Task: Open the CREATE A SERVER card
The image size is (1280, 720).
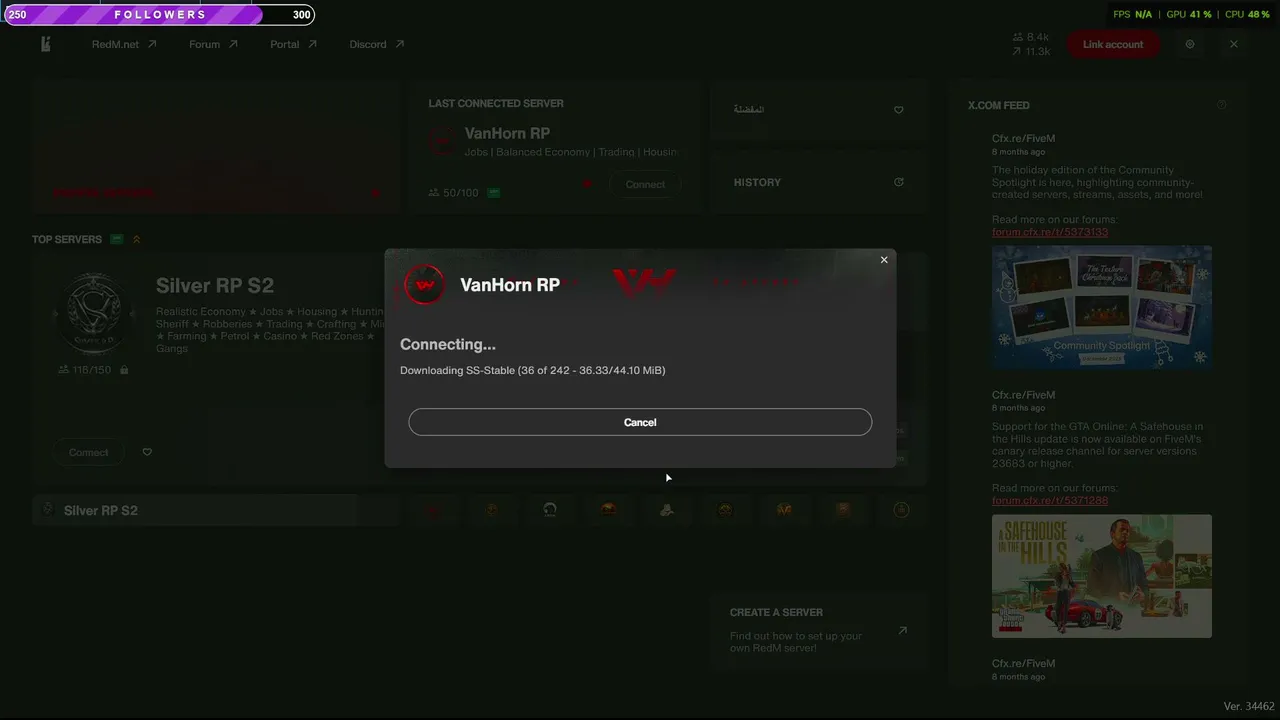Action: click(818, 632)
